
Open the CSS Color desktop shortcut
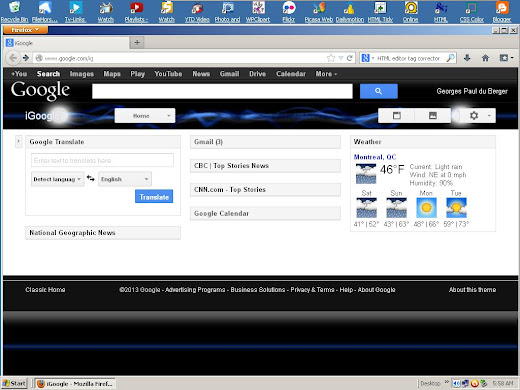(x=472, y=11)
